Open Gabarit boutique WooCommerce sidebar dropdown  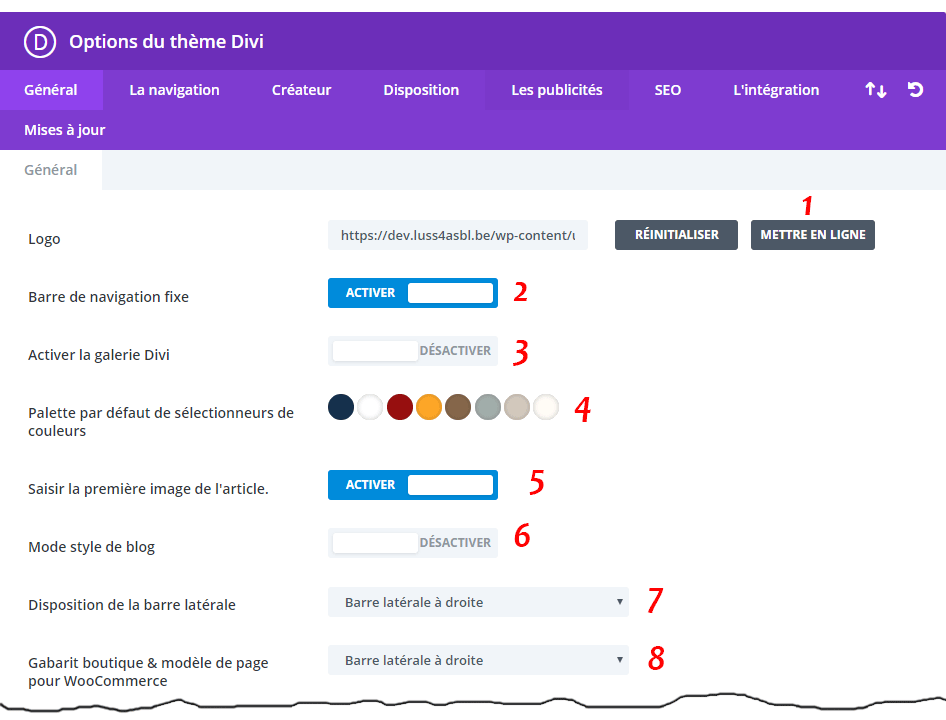pos(478,660)
